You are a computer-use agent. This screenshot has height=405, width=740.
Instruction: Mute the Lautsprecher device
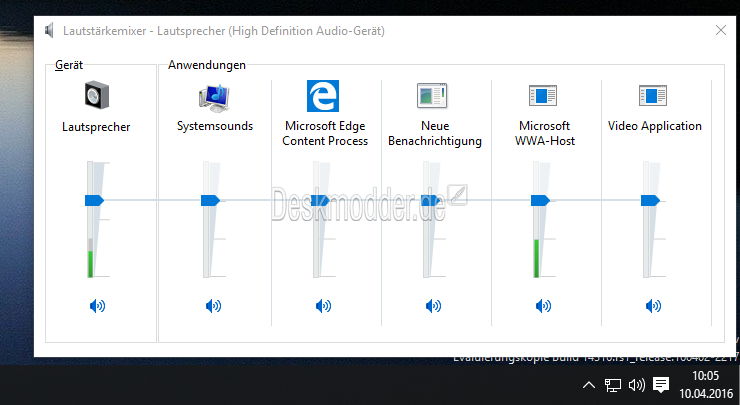tap(97, 306)
